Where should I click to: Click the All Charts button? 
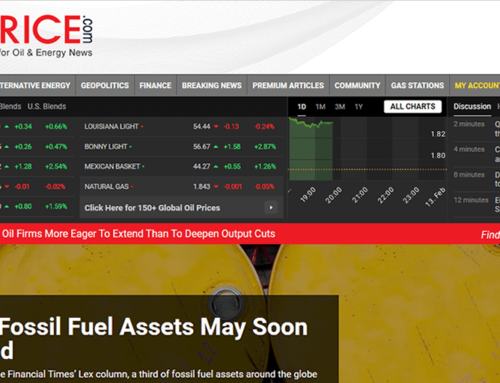pyautogui.click(x=413, y=106)
